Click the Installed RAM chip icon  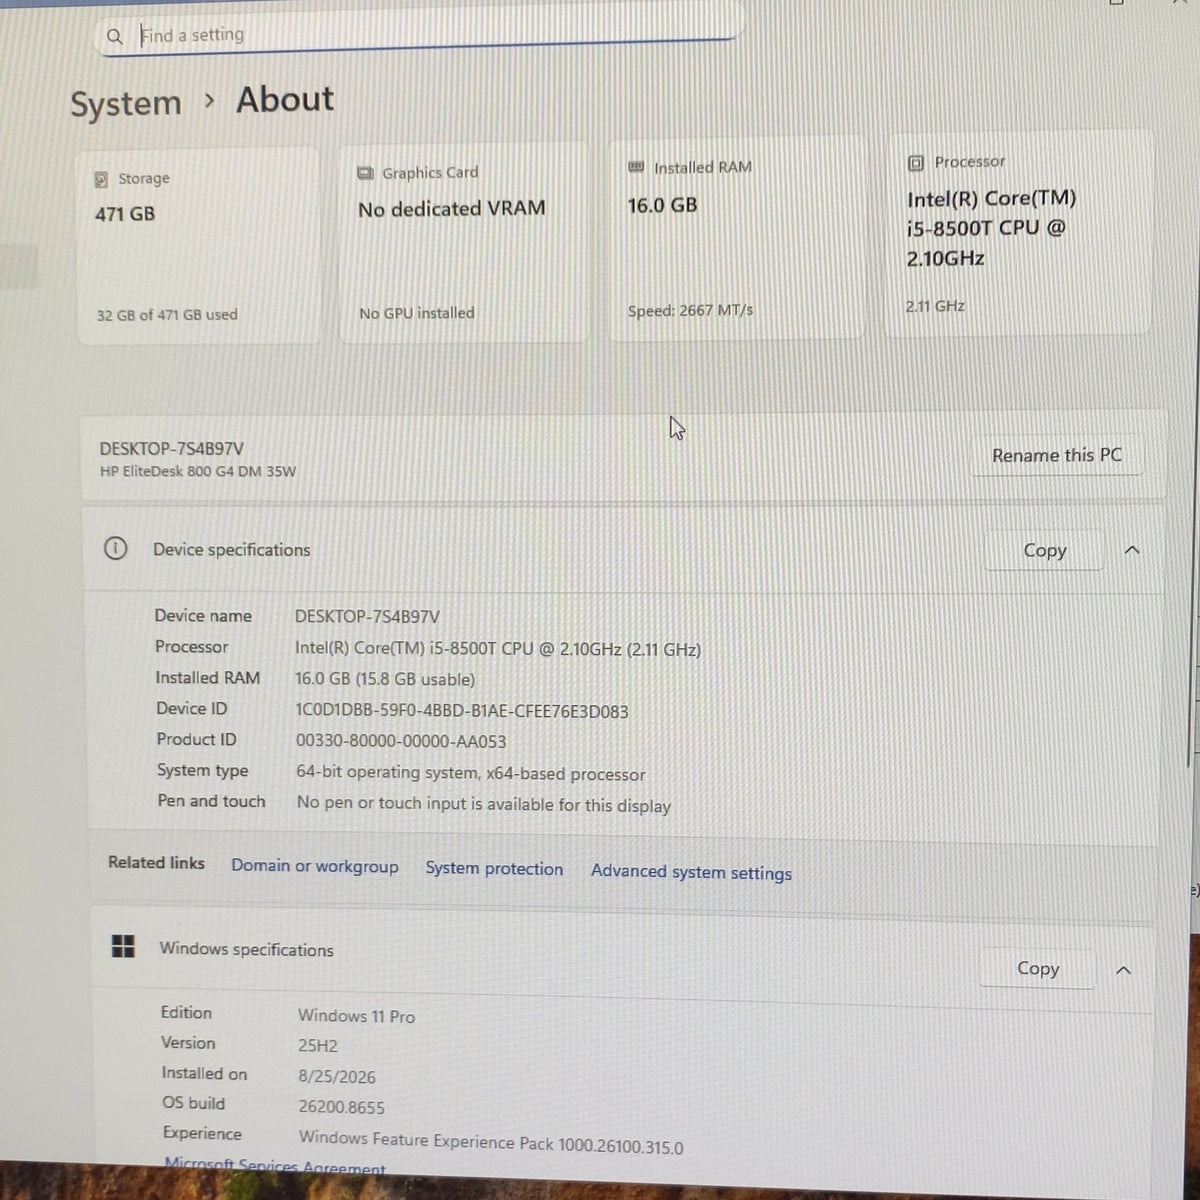click(636, 167)
